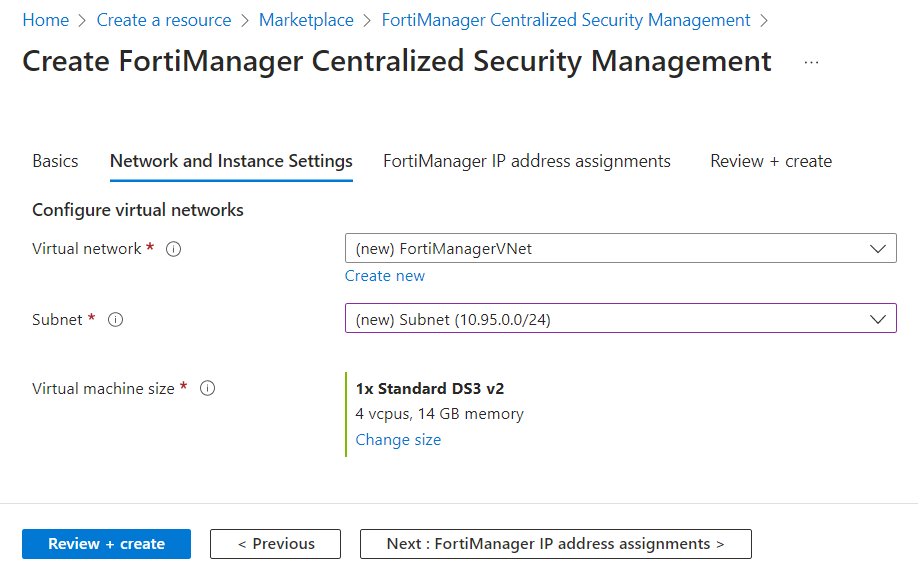Open the Create a resource breadcrumb
This screenshot has height=581, width=918.
coord(164,20)
